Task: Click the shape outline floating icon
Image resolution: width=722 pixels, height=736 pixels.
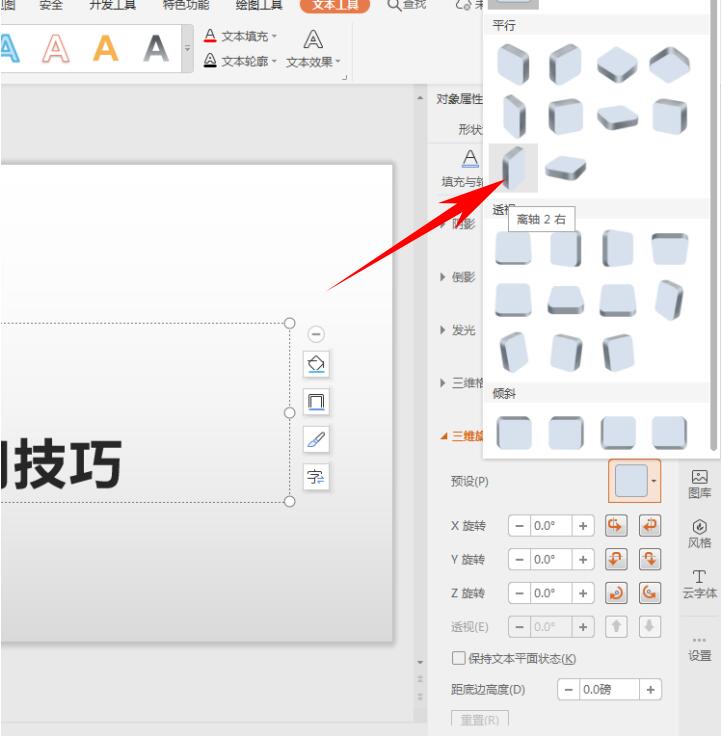Action: tap(316, 402)
